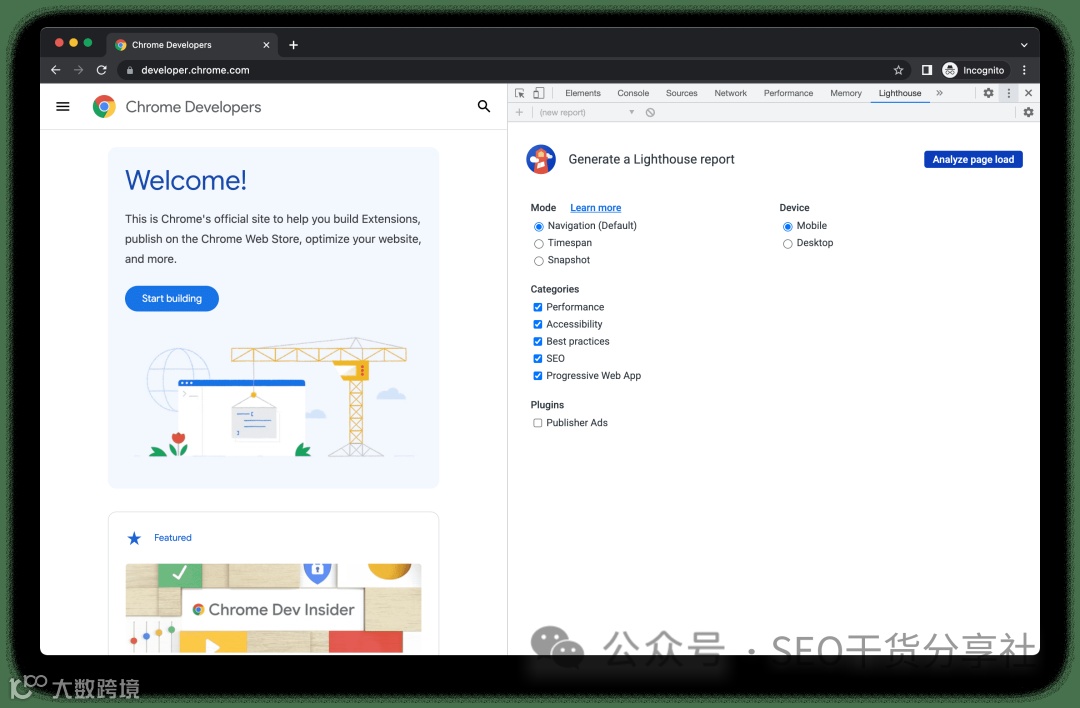Open Lighthouse settings gear icon
The height and width of the screenshot is (708, 1080).
point(1028,112)
